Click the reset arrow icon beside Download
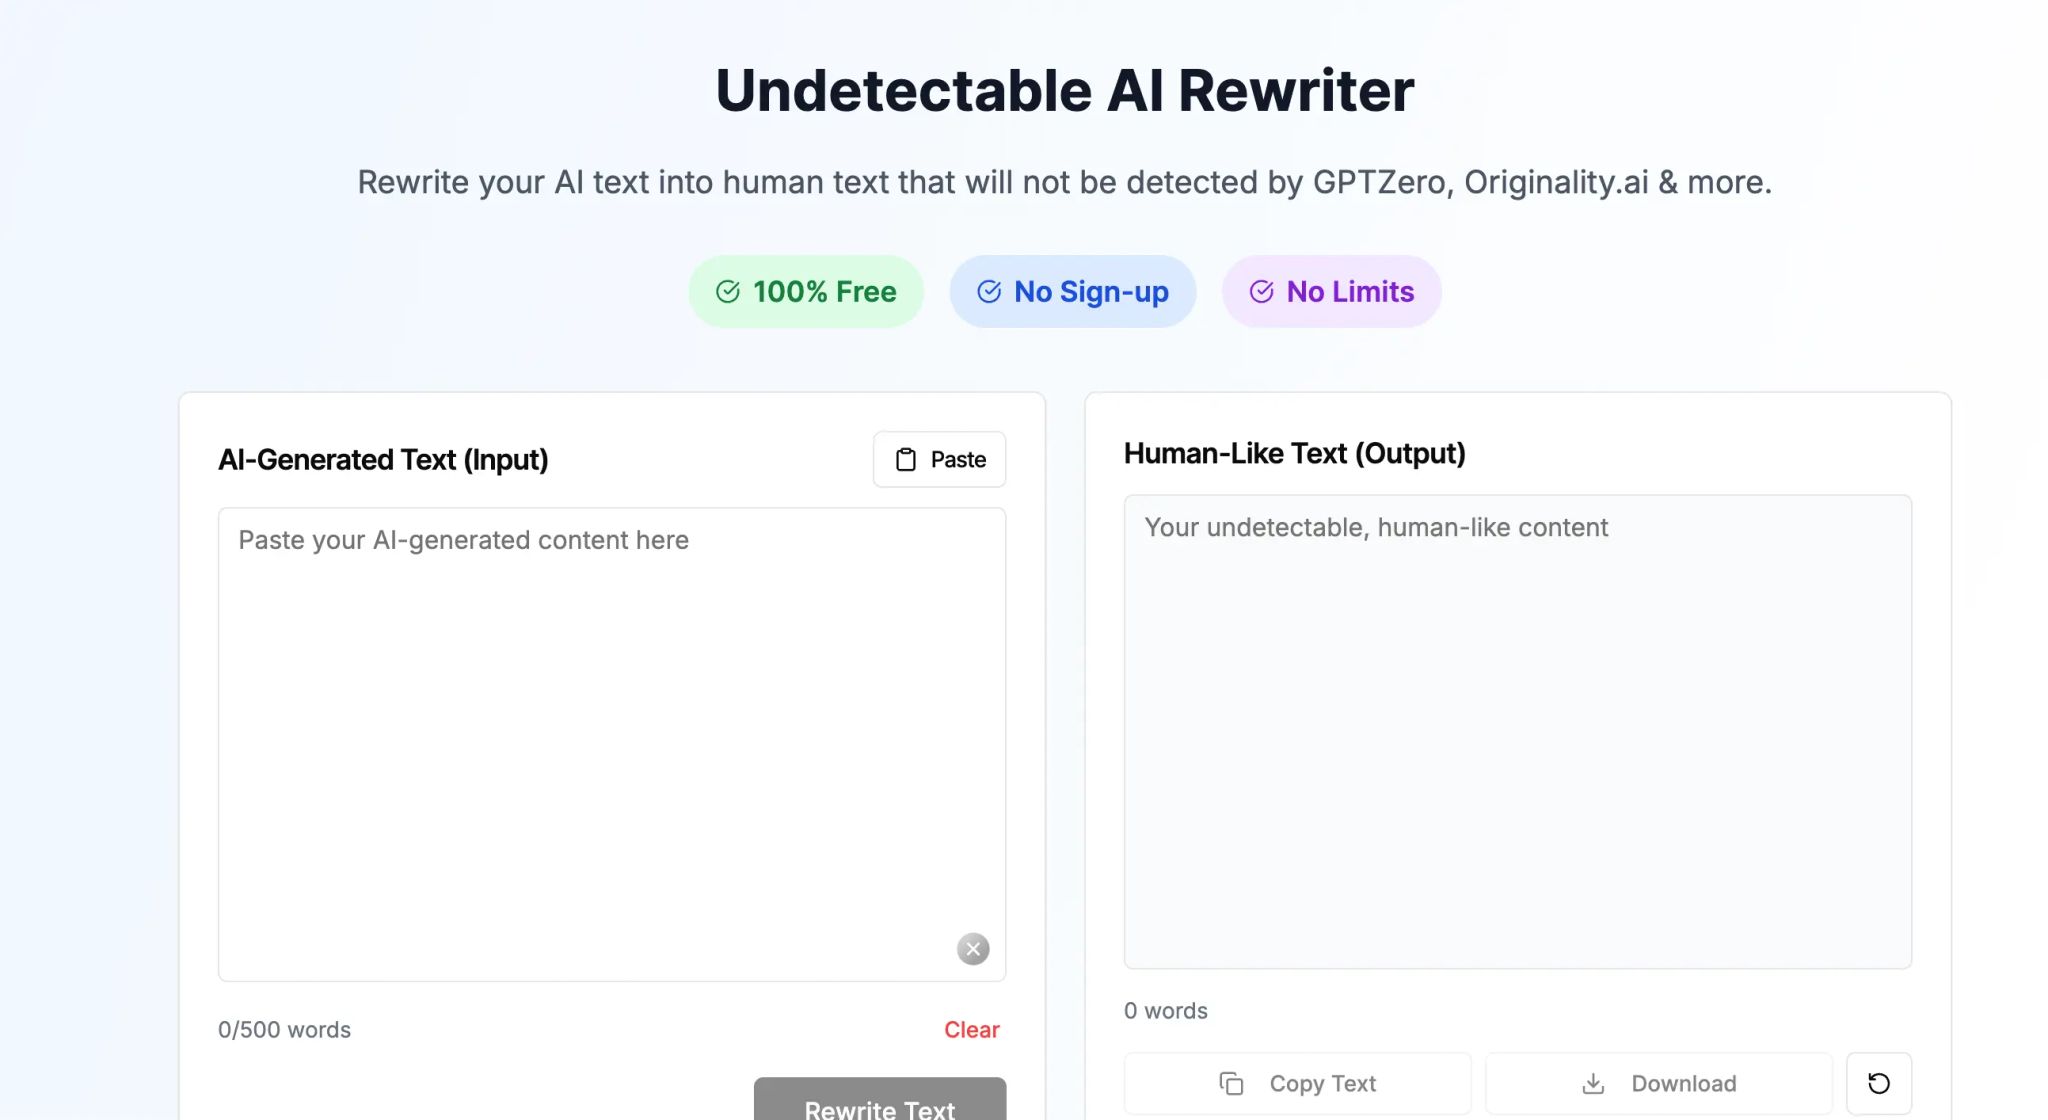The width and height of the screenshot is (2048, 1120). click(1879, 1083)
